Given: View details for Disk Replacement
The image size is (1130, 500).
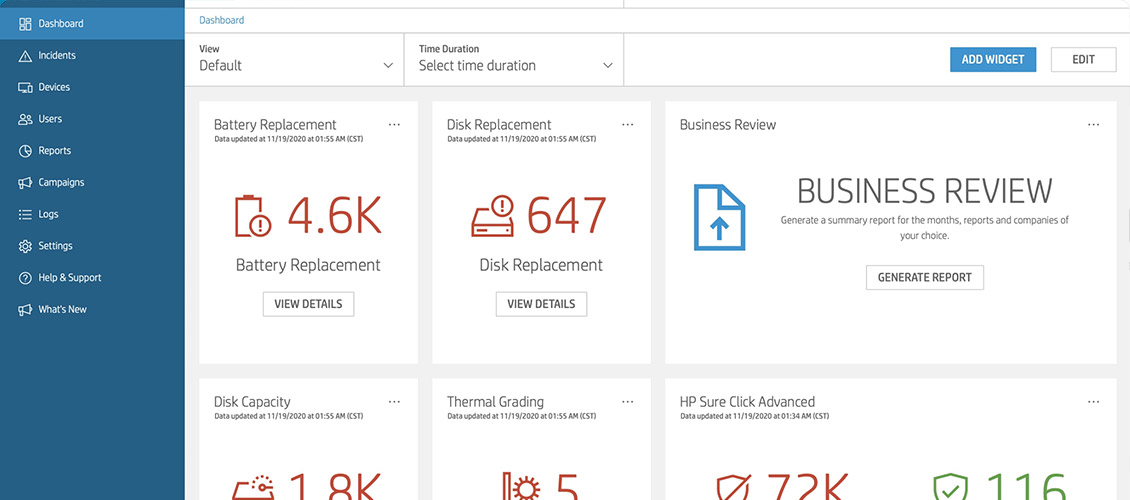Looking at the screenshot, I should click(541, 304).
